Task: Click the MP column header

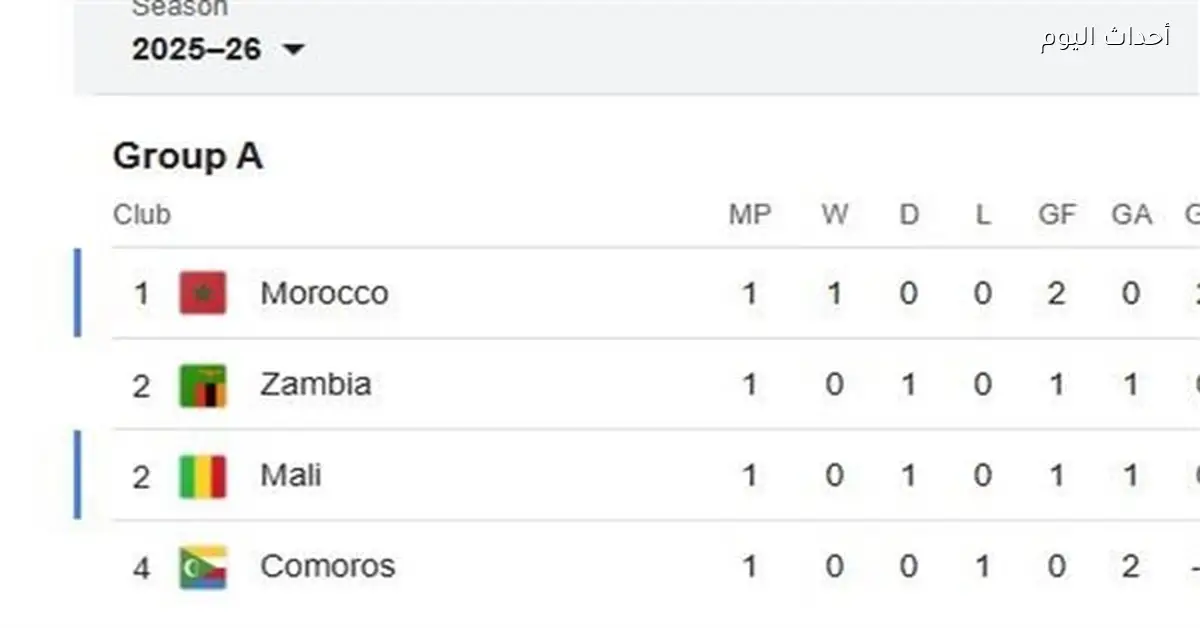Action: click(x=749, y=215)
